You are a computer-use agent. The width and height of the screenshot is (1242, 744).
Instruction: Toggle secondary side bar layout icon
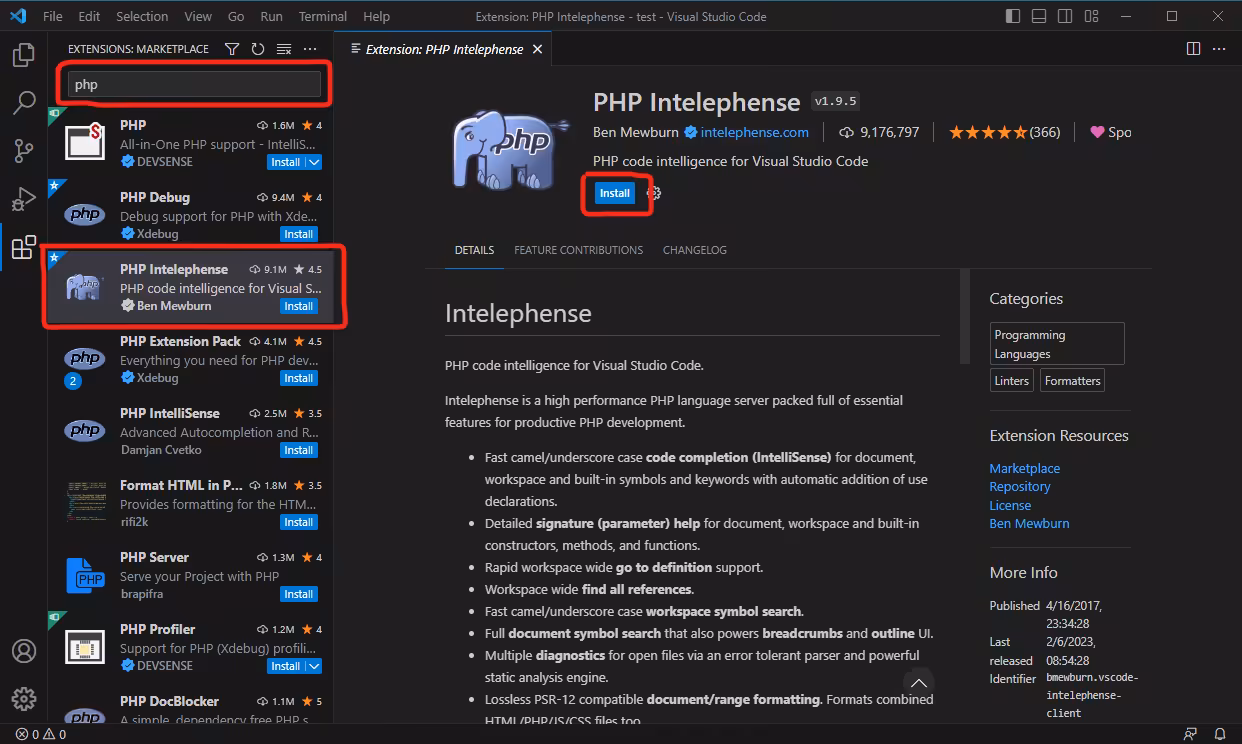click(1065, 16)
